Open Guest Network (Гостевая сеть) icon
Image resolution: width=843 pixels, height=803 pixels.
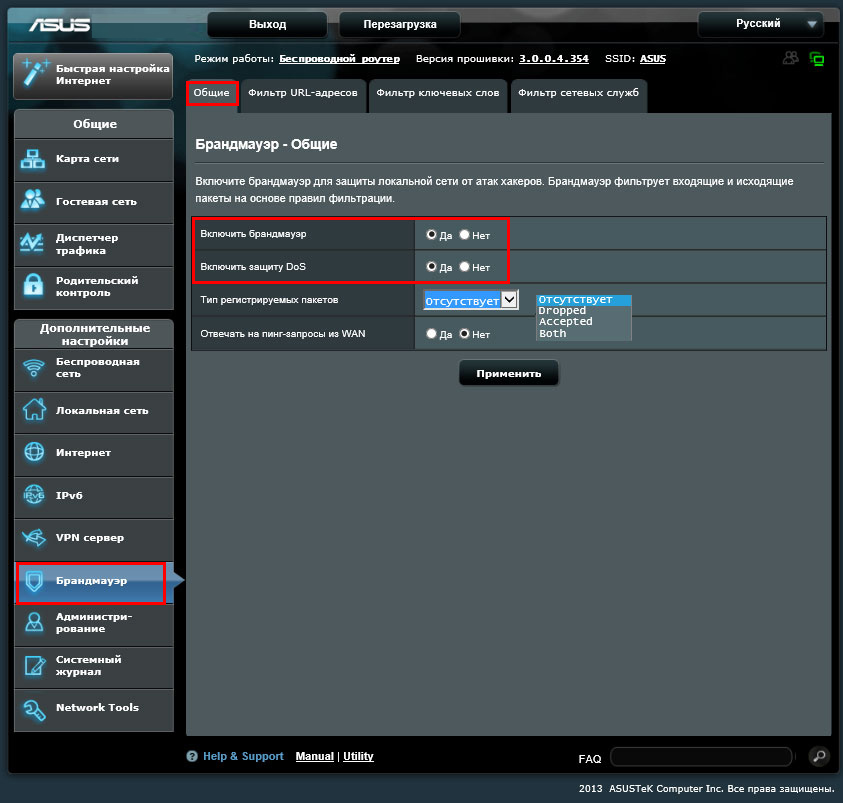point(34,201)
